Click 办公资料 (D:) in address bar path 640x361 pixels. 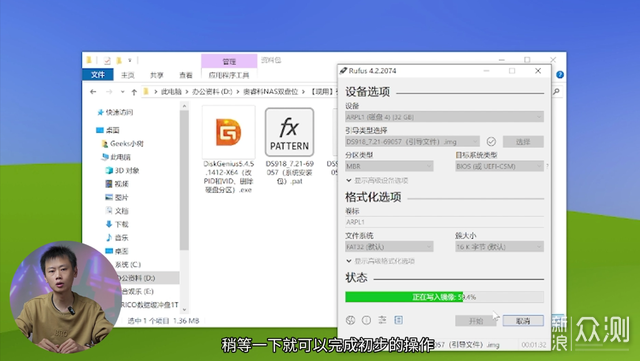[x=212, y=92]
